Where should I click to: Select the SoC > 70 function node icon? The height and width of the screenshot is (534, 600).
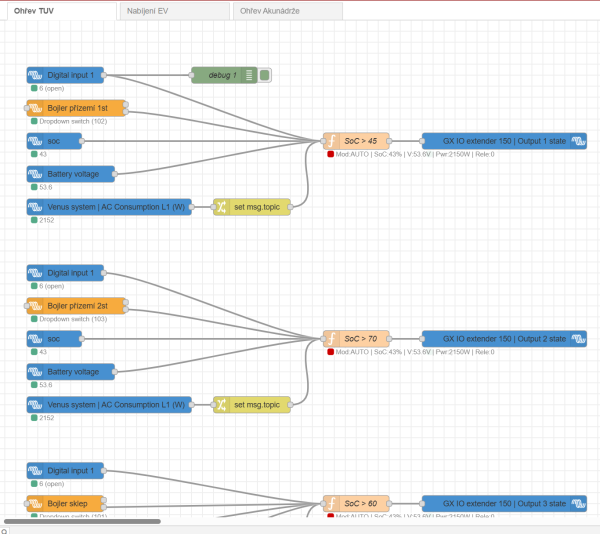331,339
